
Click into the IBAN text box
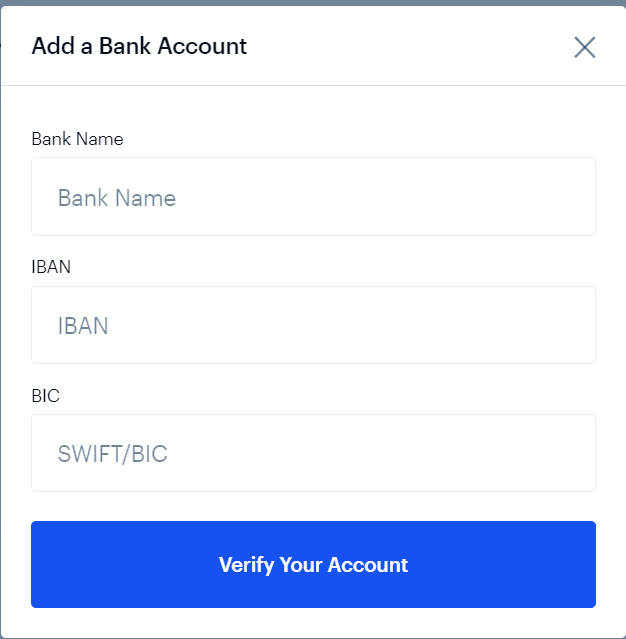click(313, 325)
